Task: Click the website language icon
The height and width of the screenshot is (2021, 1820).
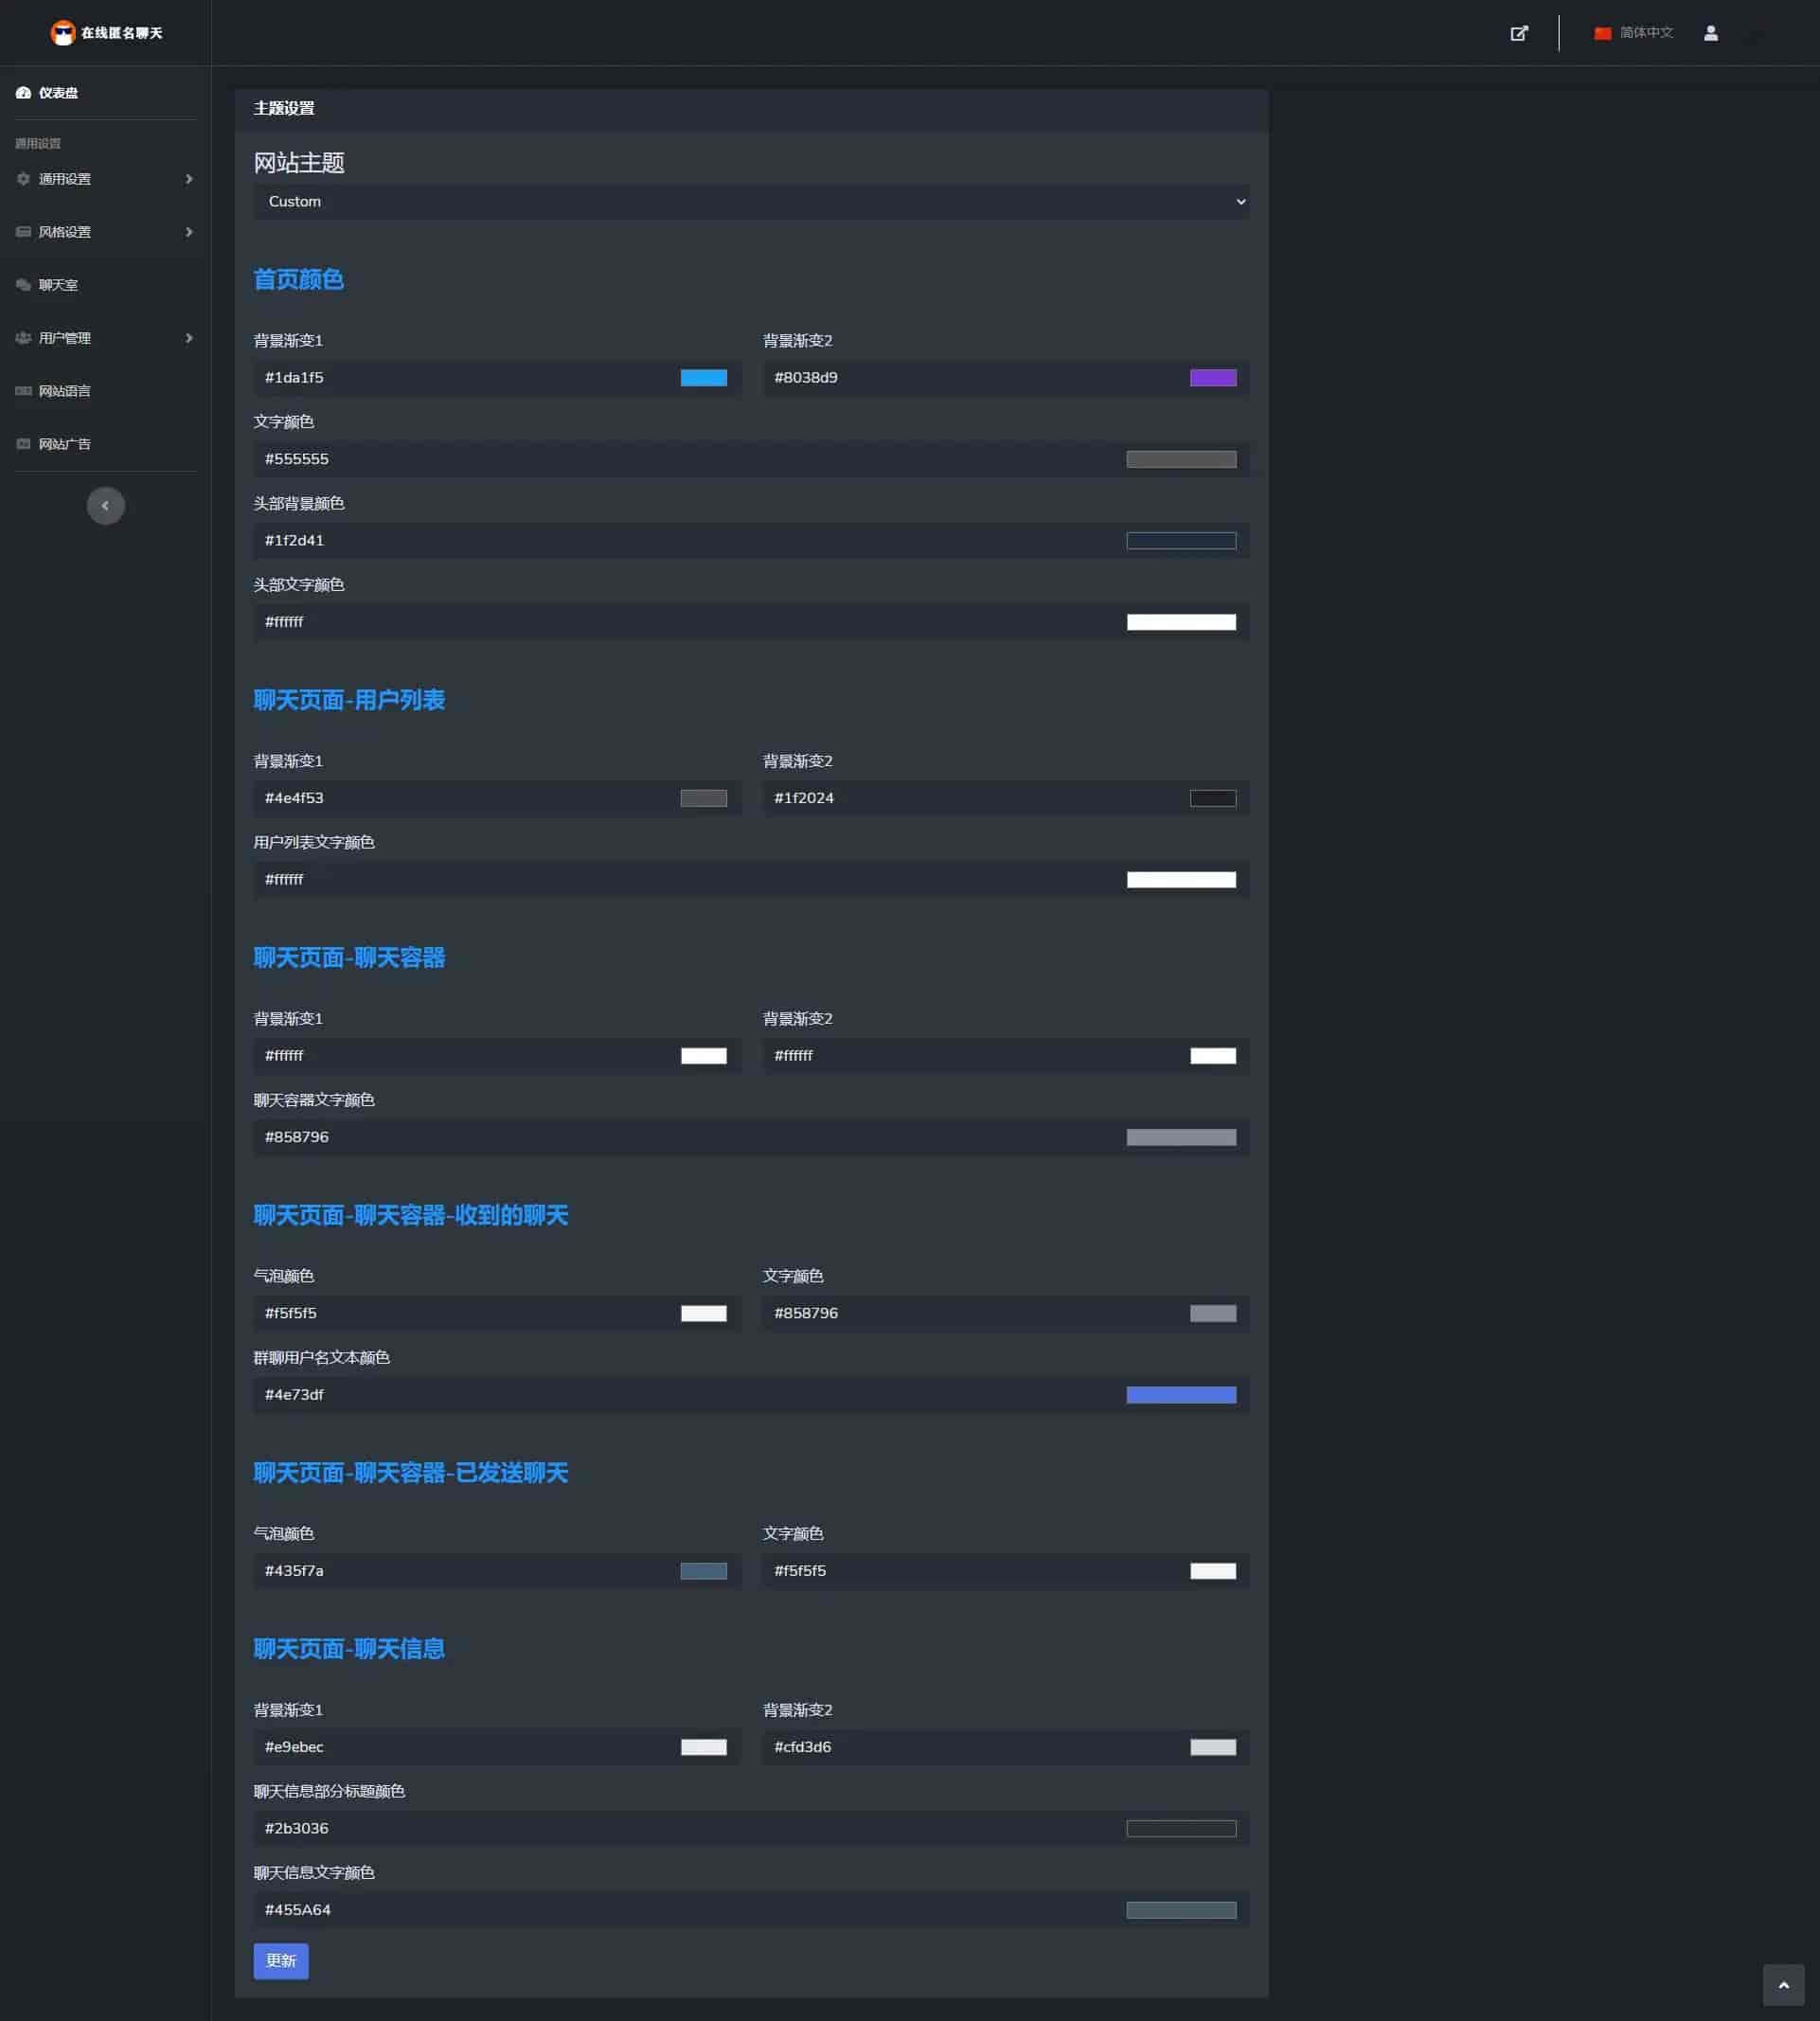Action: pos(23,391)
